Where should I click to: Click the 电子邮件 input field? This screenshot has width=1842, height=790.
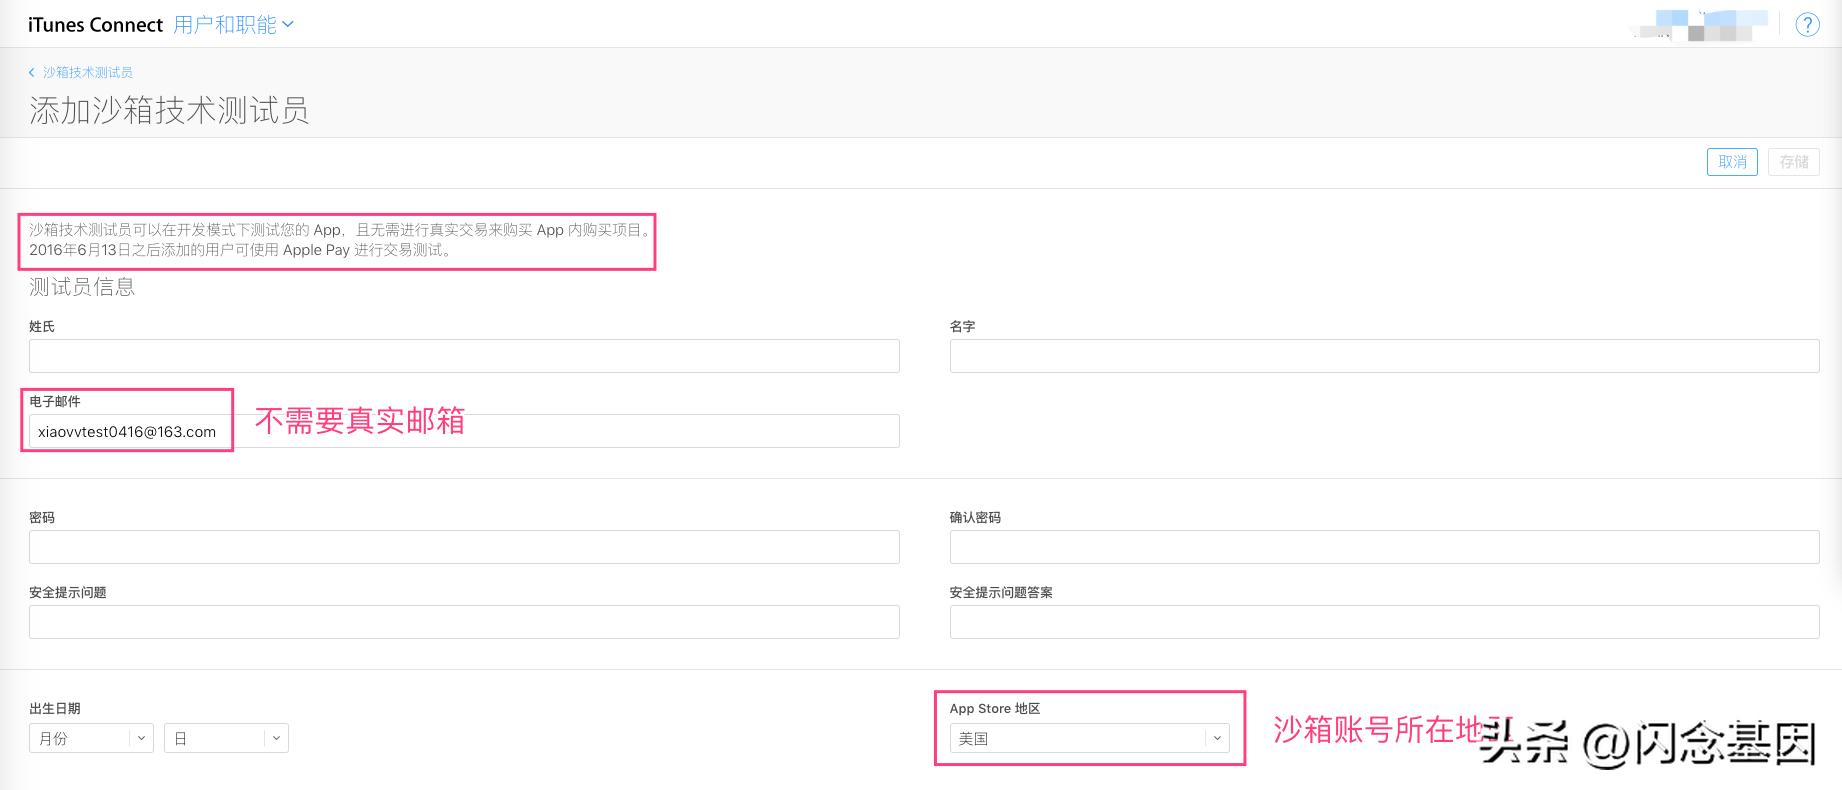(464, 431)
